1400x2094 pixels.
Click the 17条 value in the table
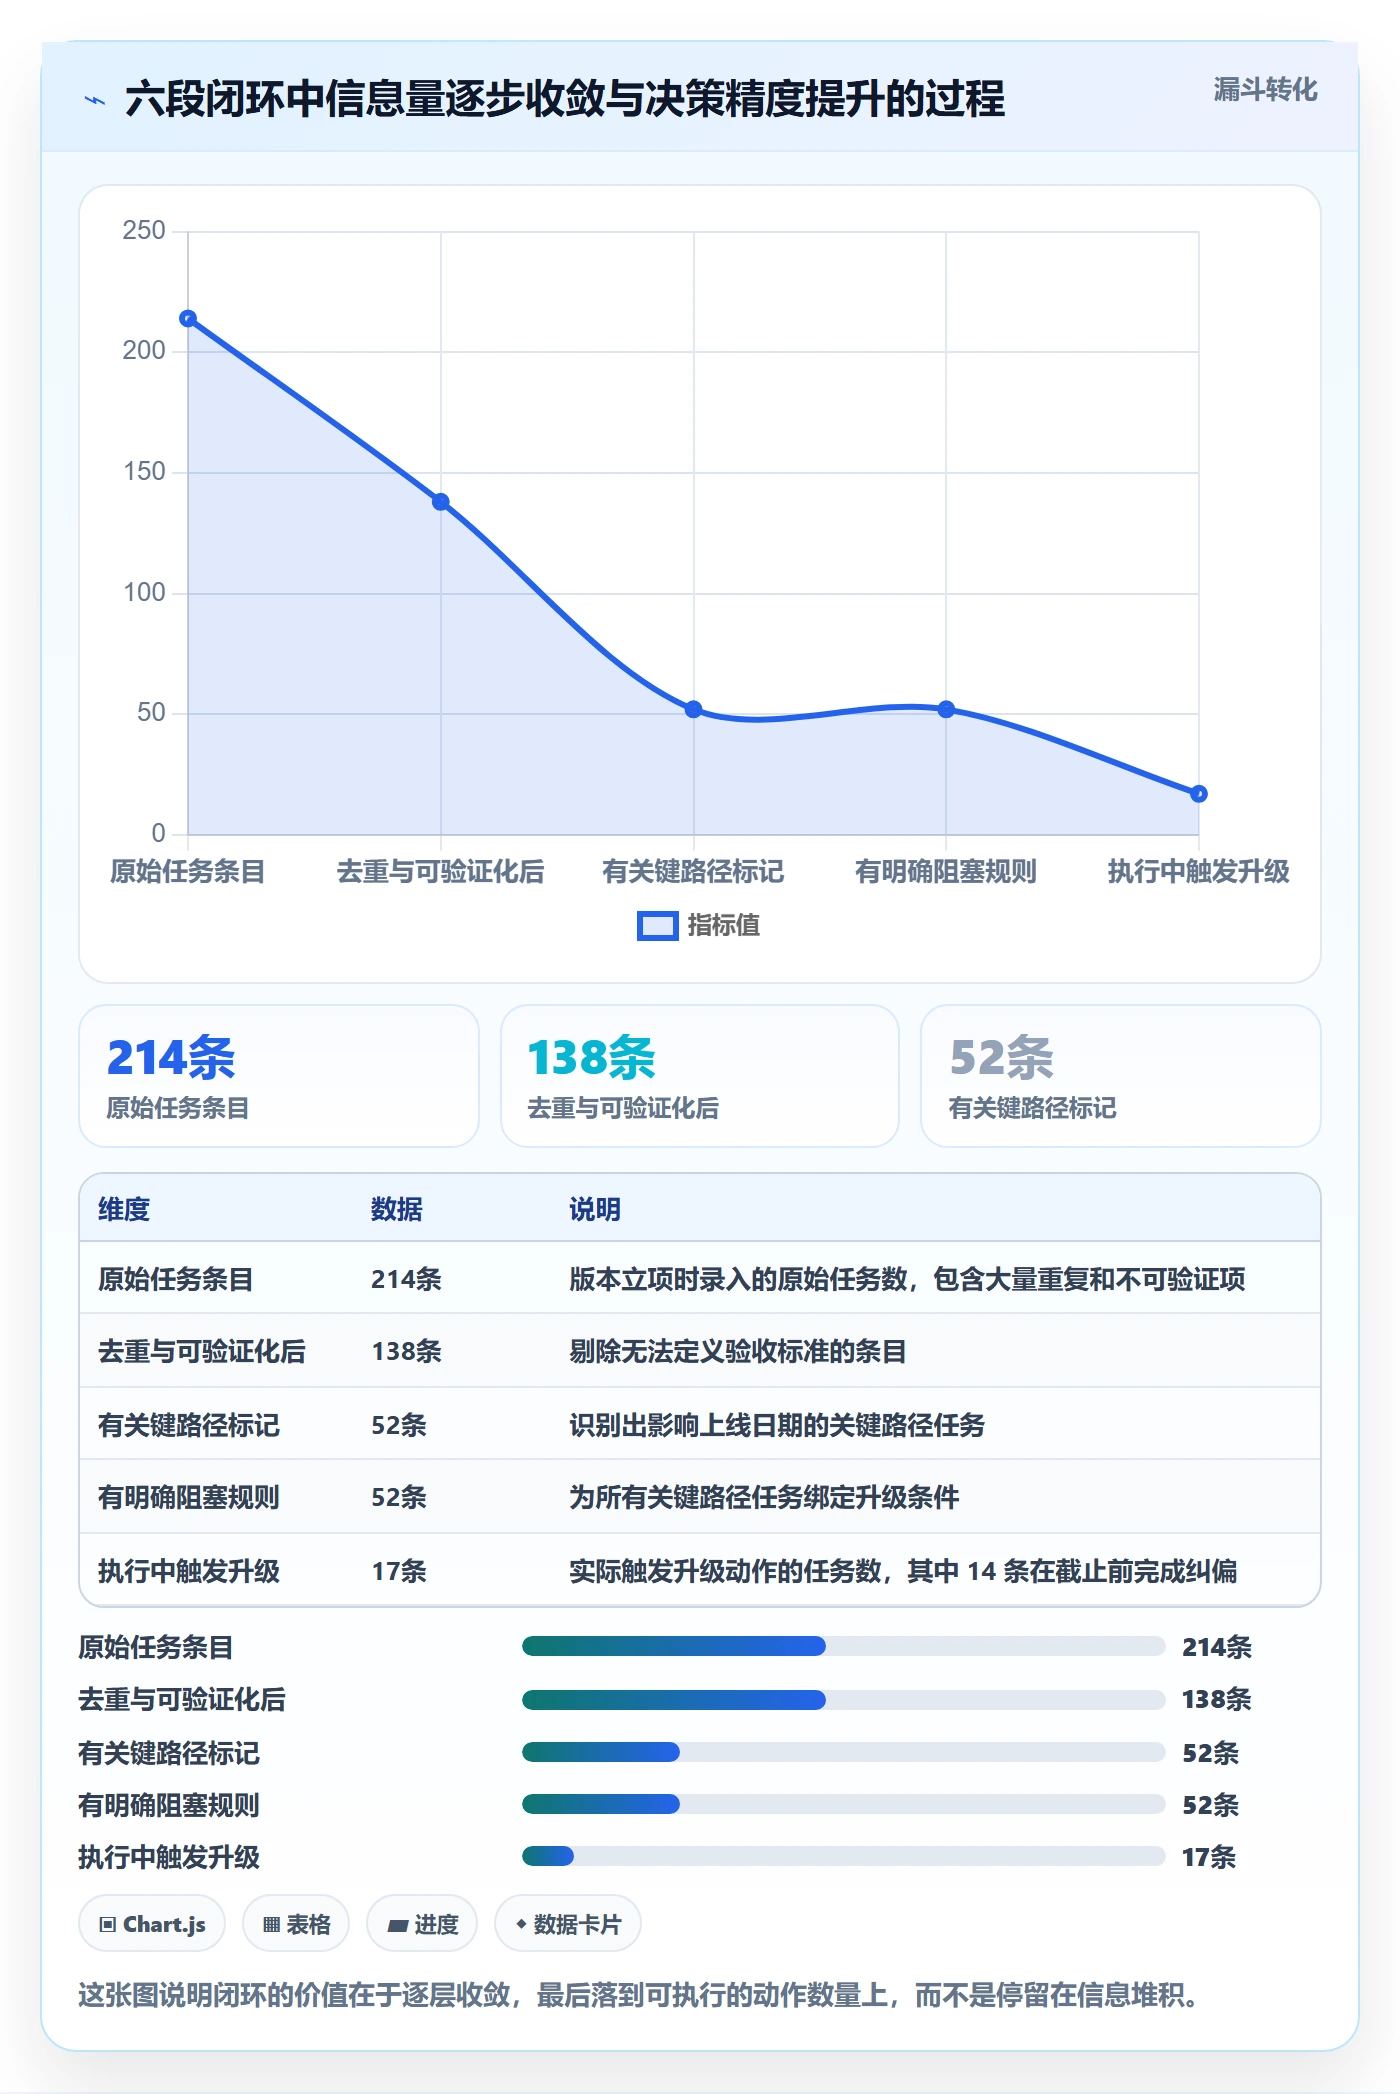399,1571
